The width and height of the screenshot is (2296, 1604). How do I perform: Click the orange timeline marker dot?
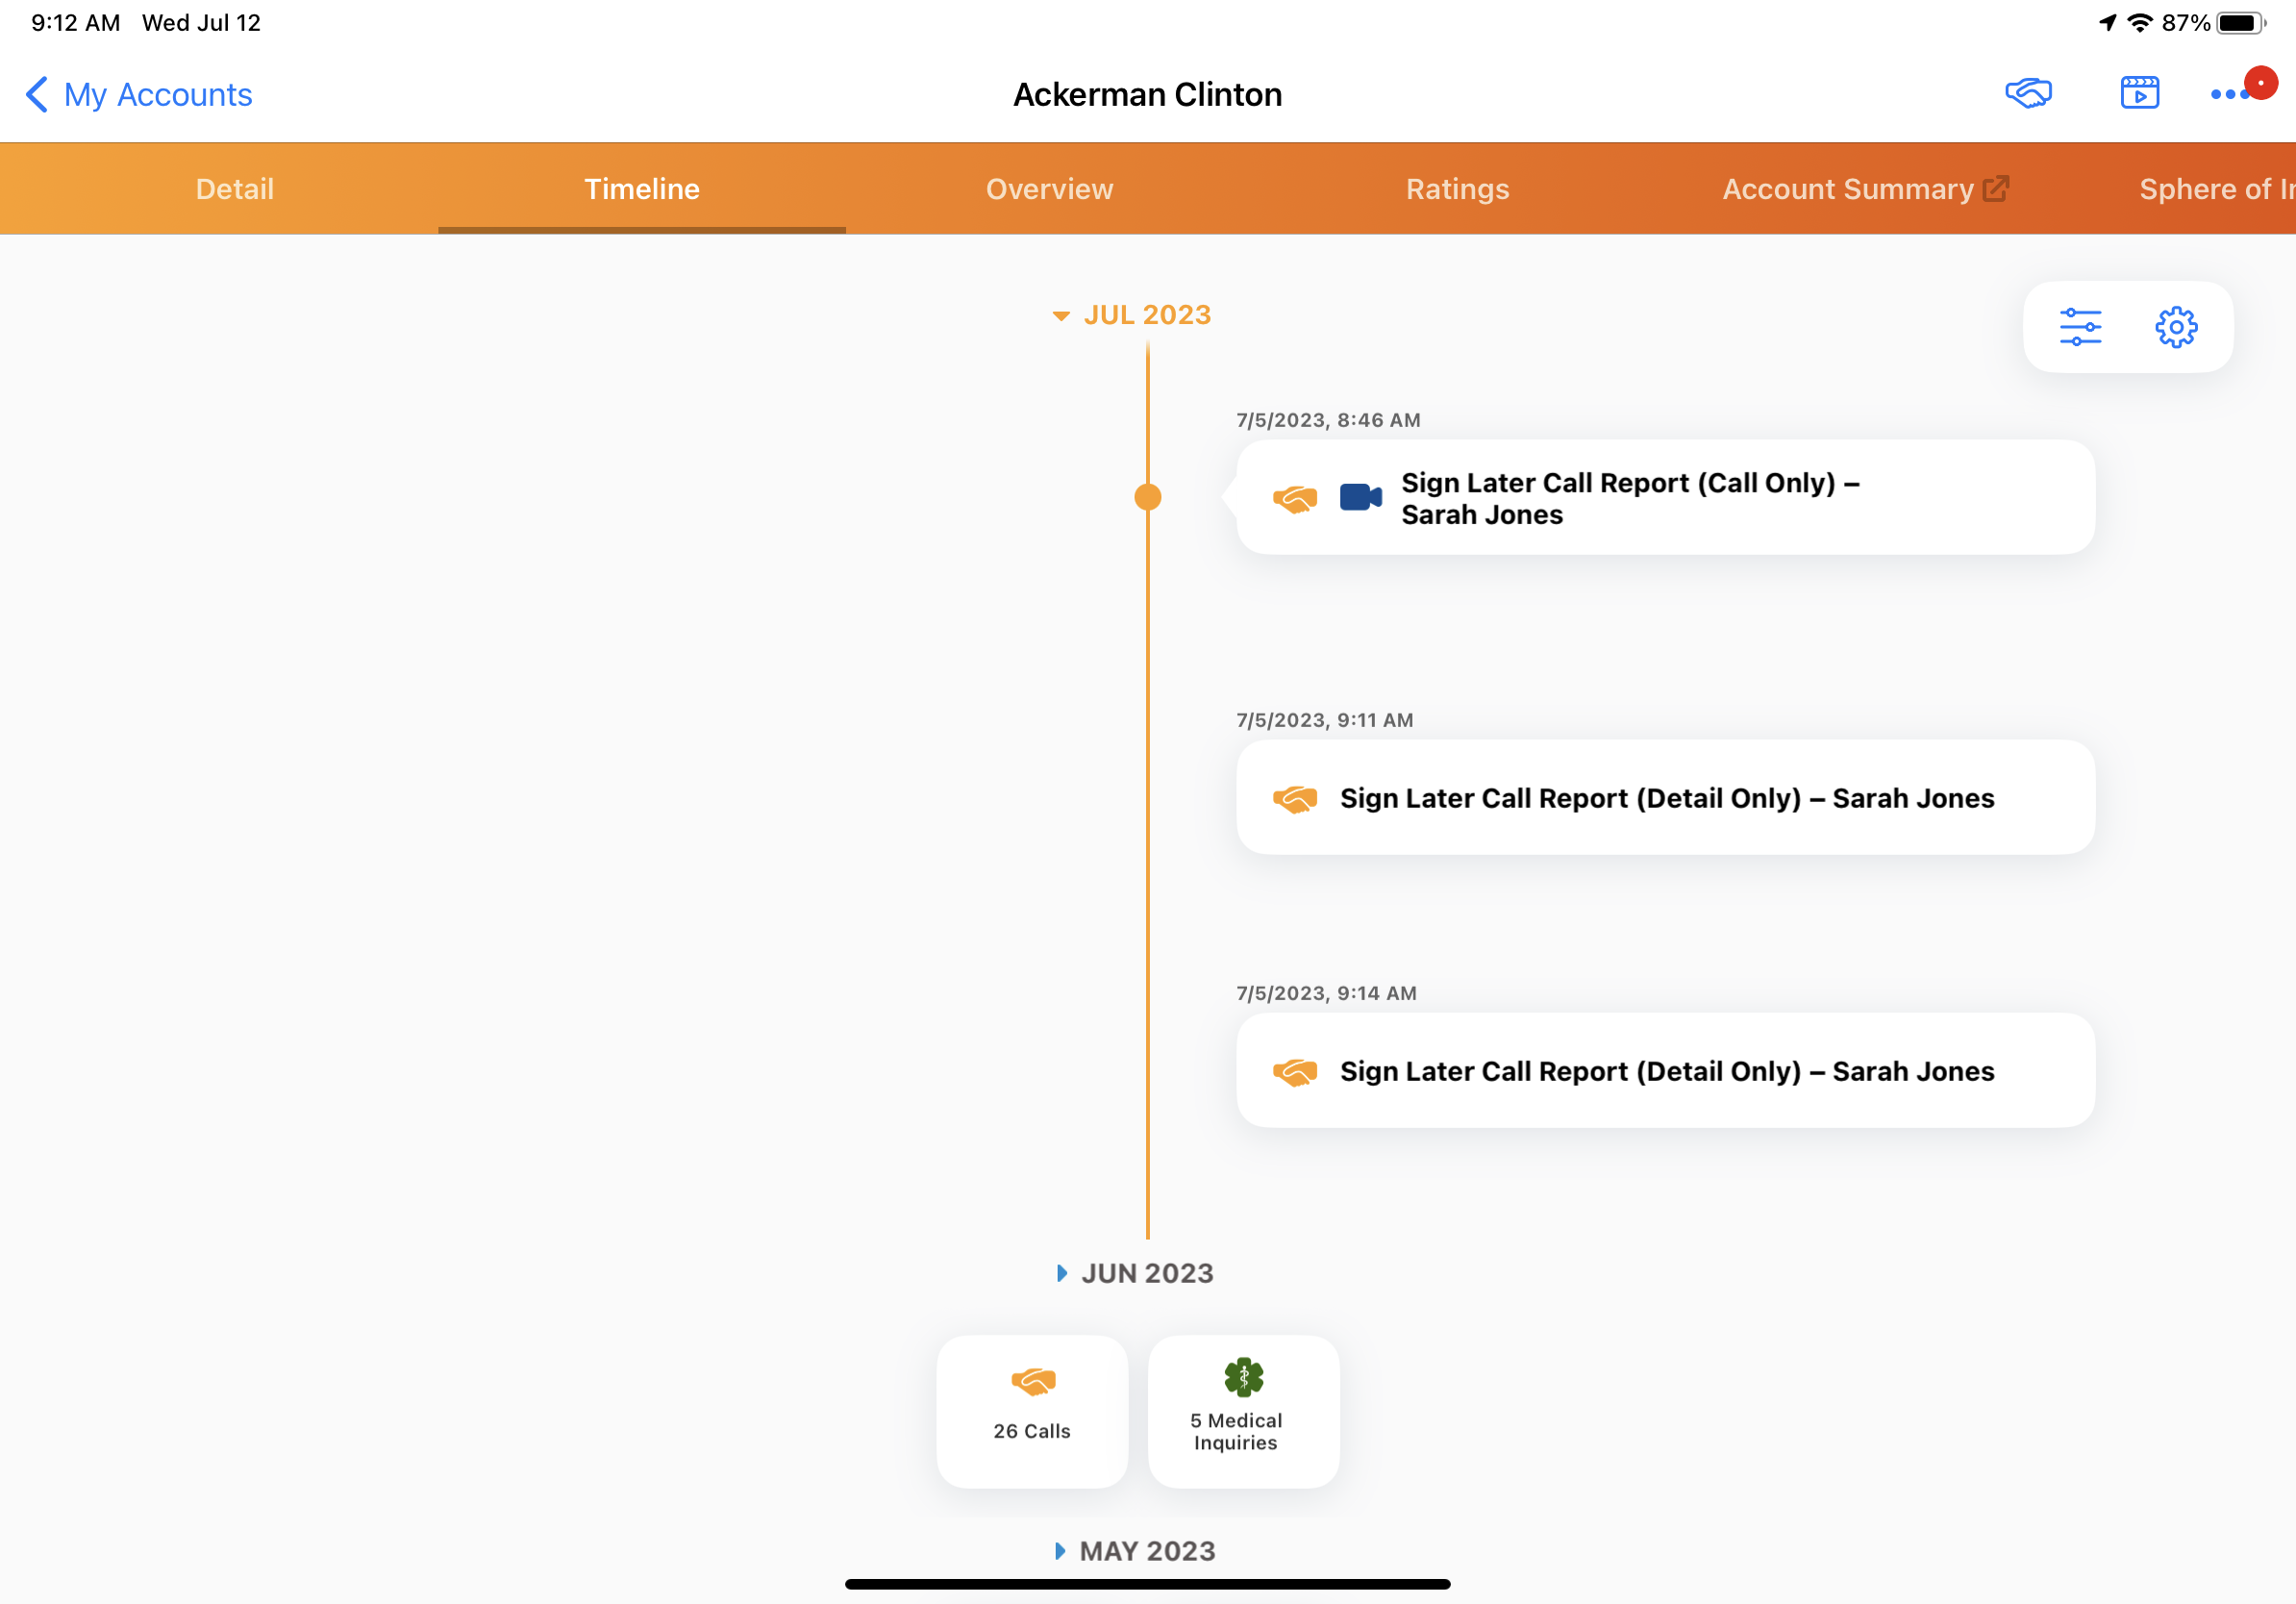1147,497
